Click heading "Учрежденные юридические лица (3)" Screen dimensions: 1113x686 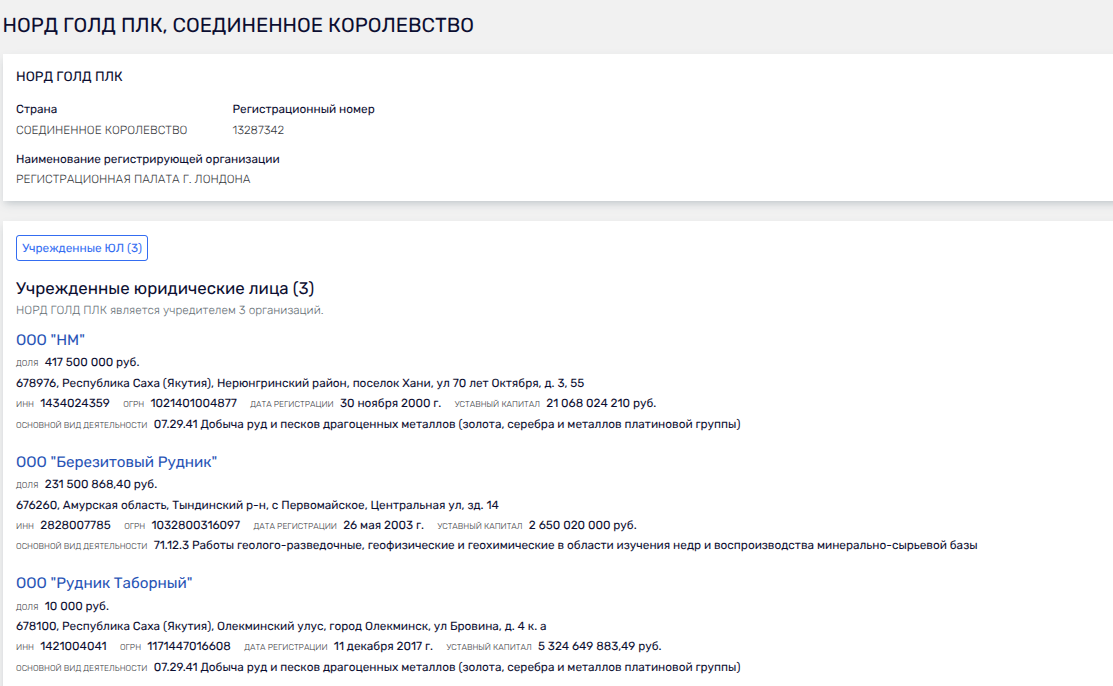pos(165,289)
